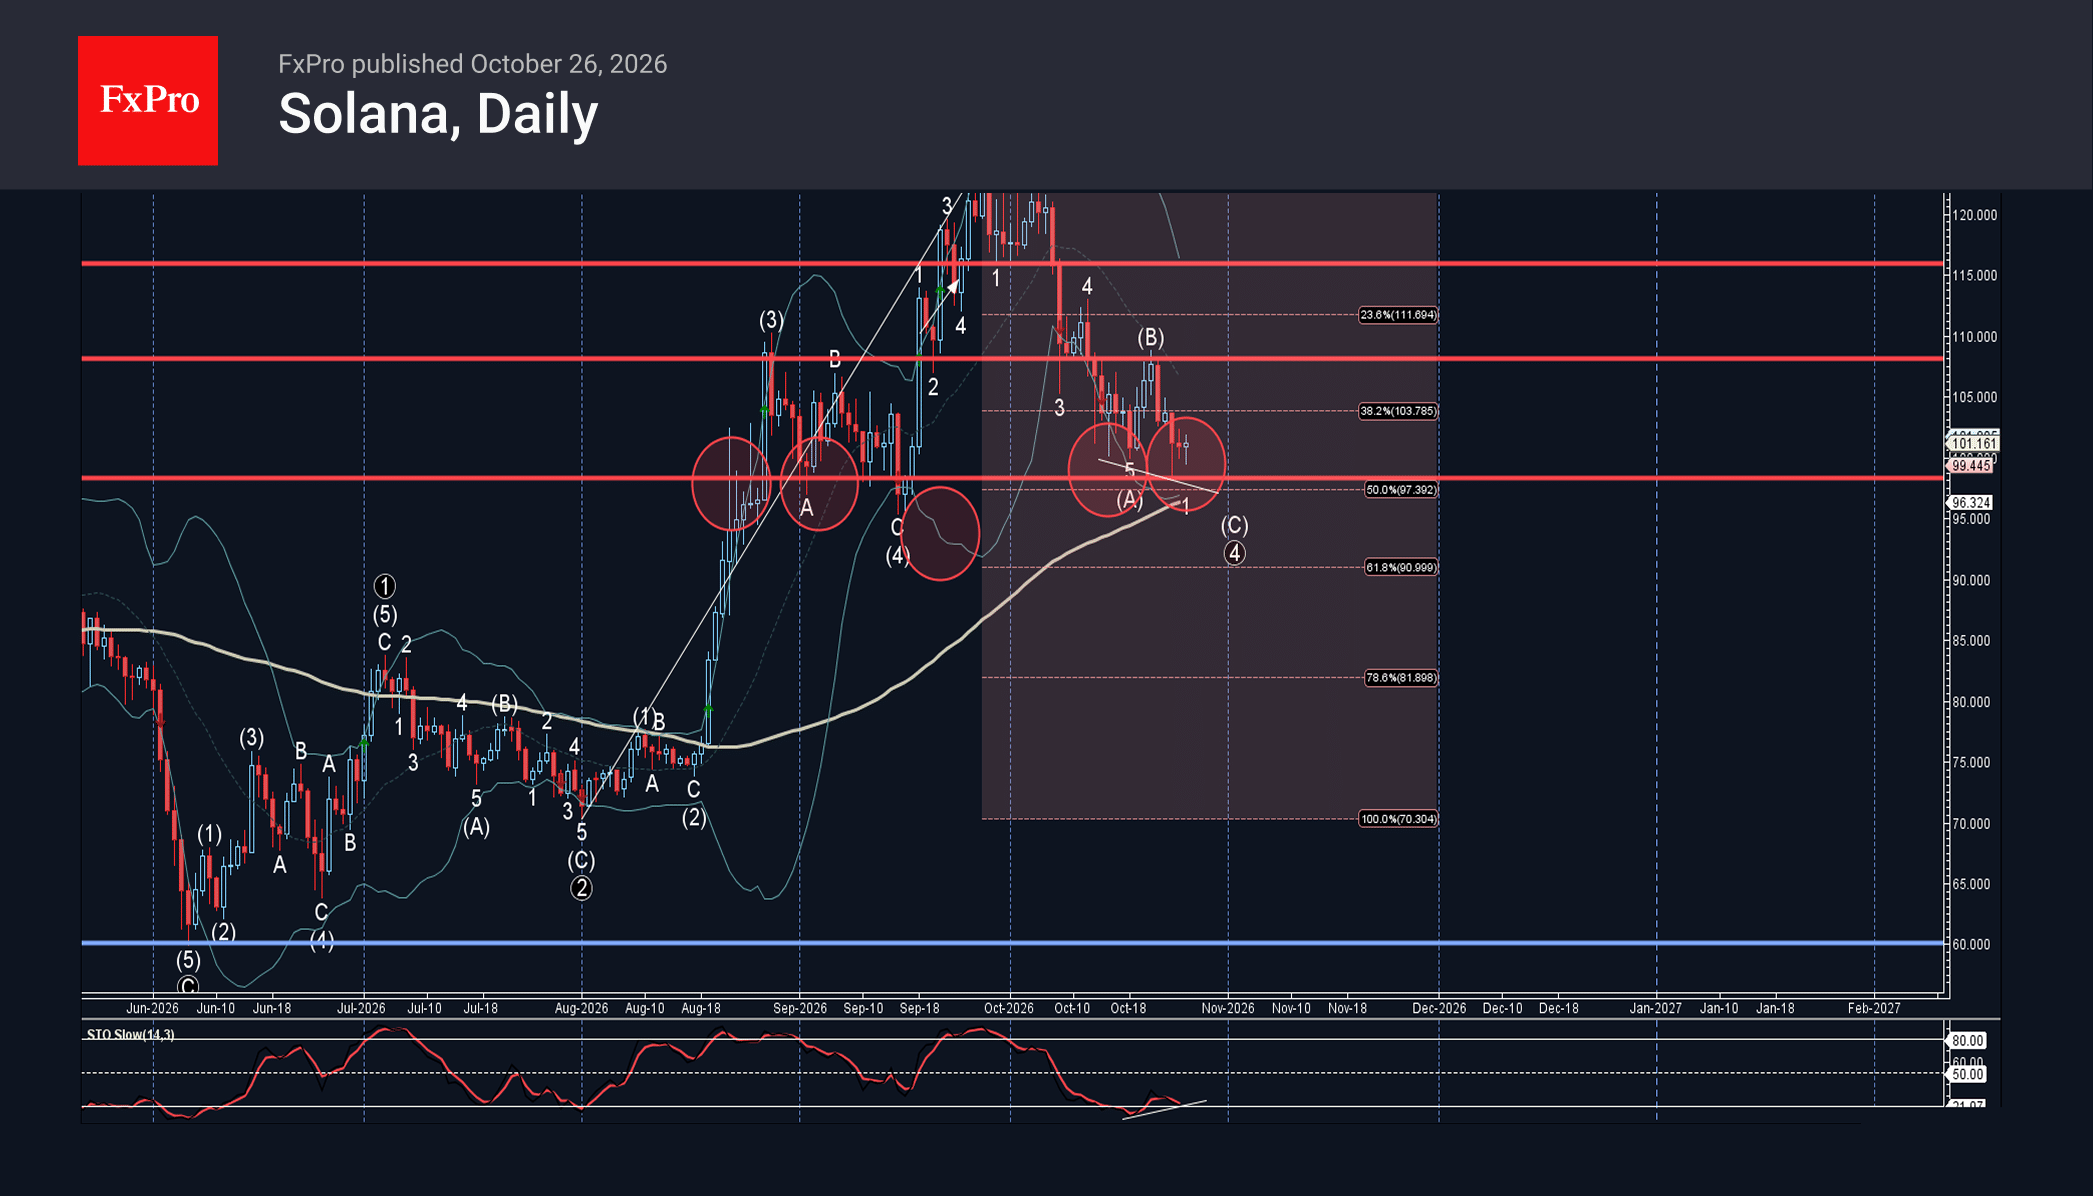Click the 99.445 red price tag

pos(1970,466)
